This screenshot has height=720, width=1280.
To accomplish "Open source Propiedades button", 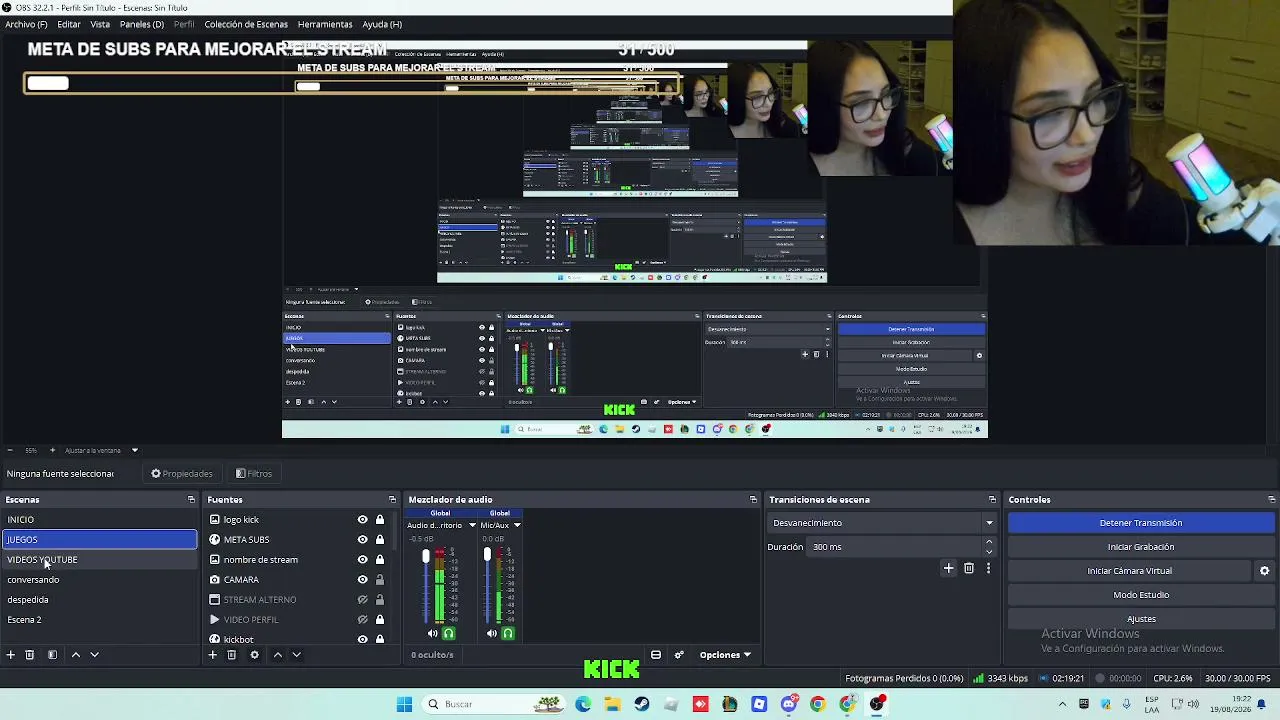I will pos(182,474).
